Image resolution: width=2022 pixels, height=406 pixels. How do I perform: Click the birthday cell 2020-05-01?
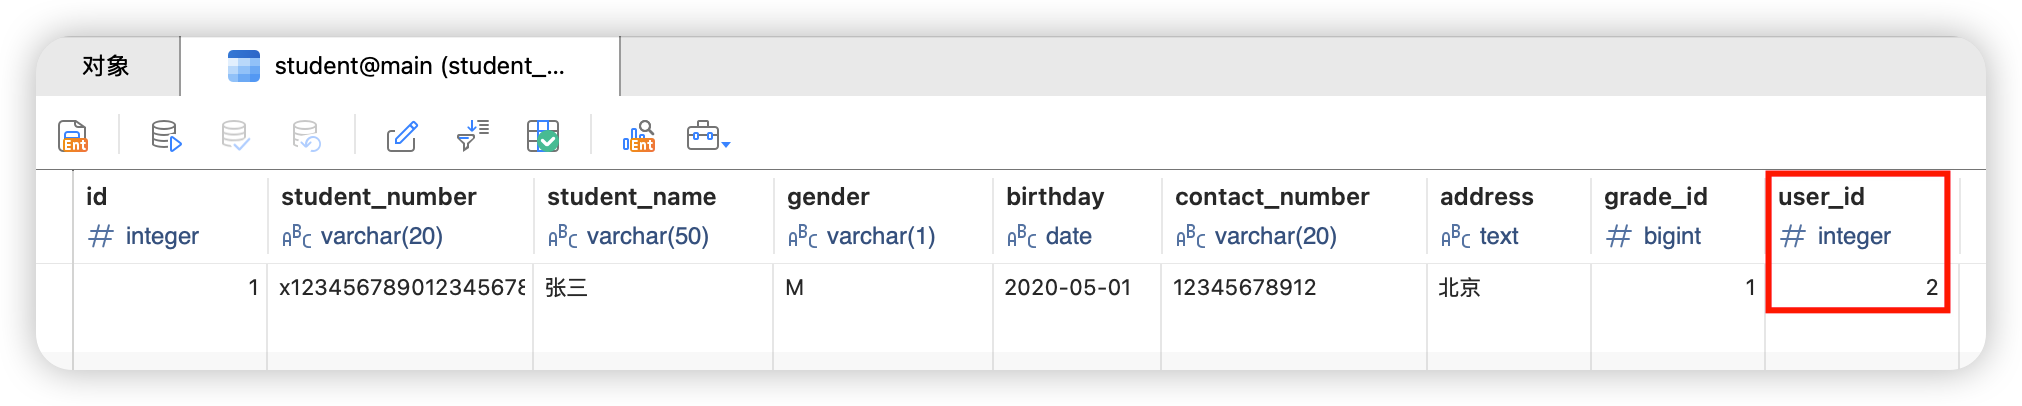[1067, 288]
